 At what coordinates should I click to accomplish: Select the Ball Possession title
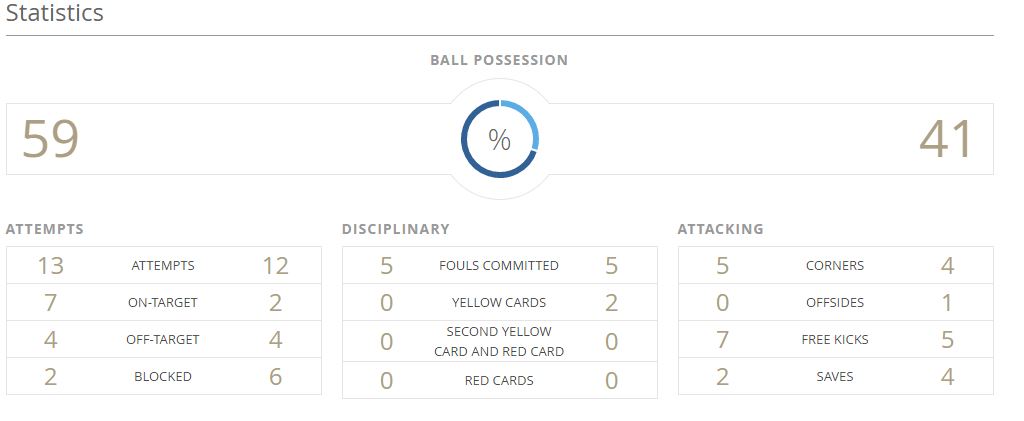[x=499, y=60]
